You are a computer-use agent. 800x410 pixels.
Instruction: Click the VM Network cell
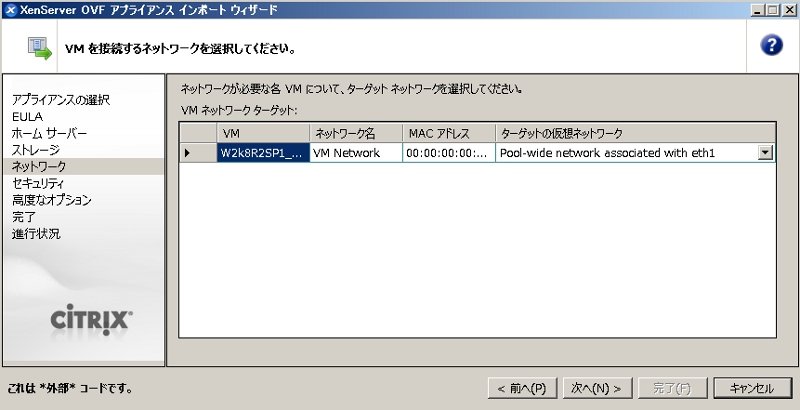pyautogui.click(x=356, y=152)
